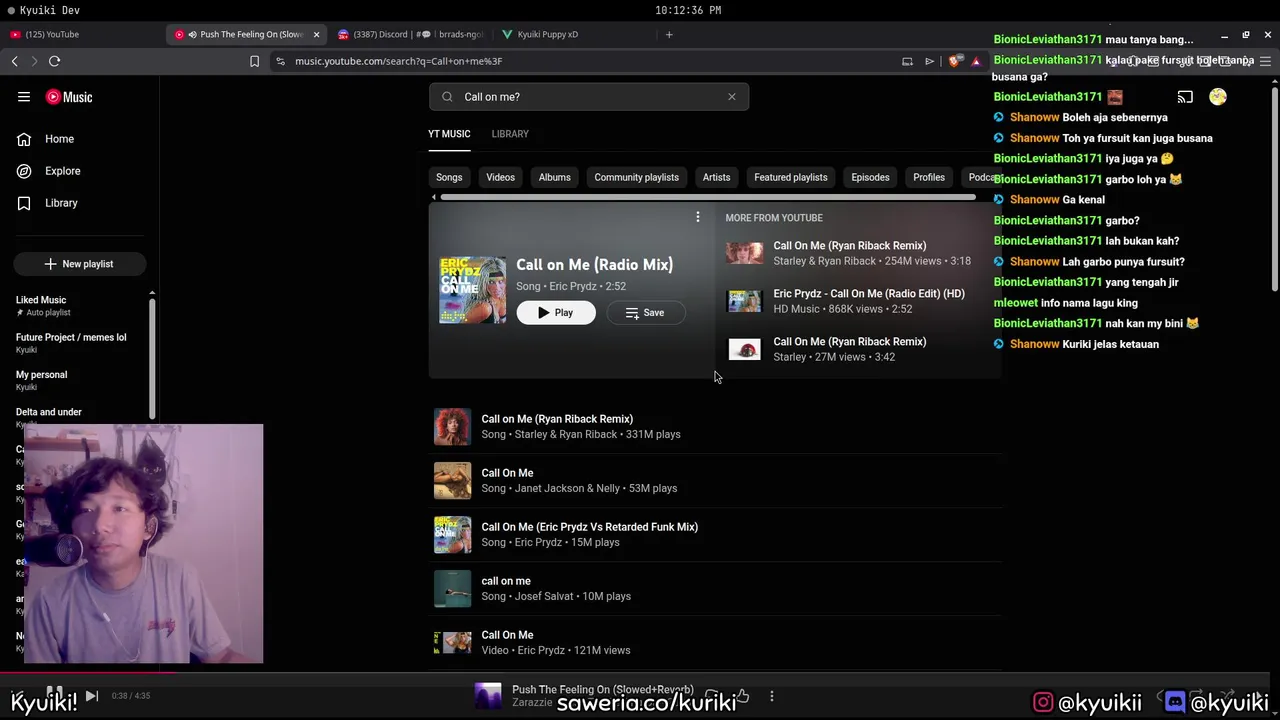Open the account avatar menu
The image size is (1280, 720).
[1217, 97]
